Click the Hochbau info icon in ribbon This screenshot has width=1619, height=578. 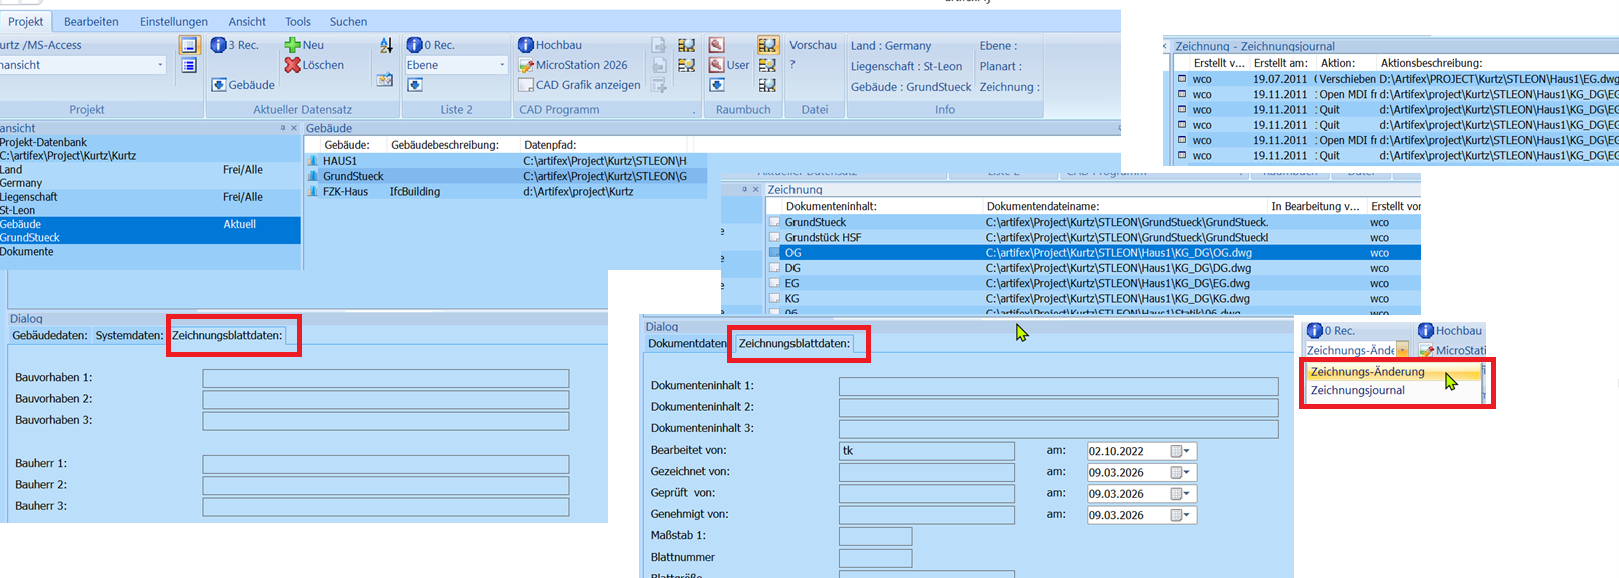pos(526,45)
